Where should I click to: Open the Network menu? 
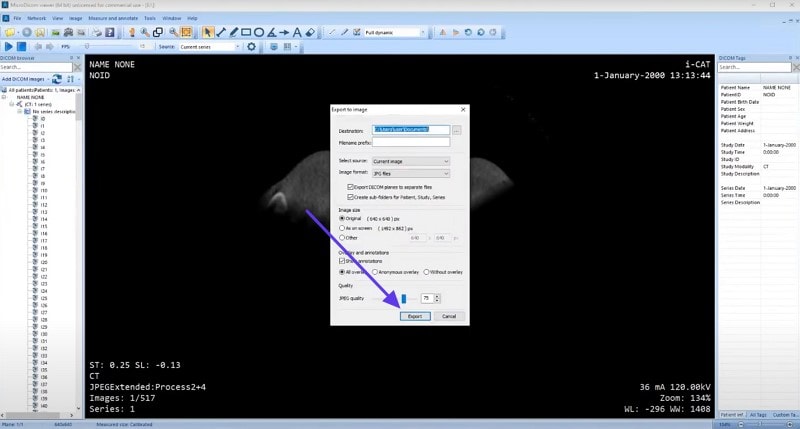pyautogui.click(x=36, y=18)
